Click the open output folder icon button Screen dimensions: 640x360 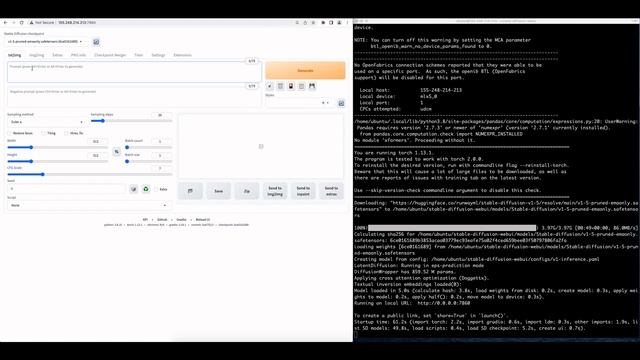click(x=190, y=191)
